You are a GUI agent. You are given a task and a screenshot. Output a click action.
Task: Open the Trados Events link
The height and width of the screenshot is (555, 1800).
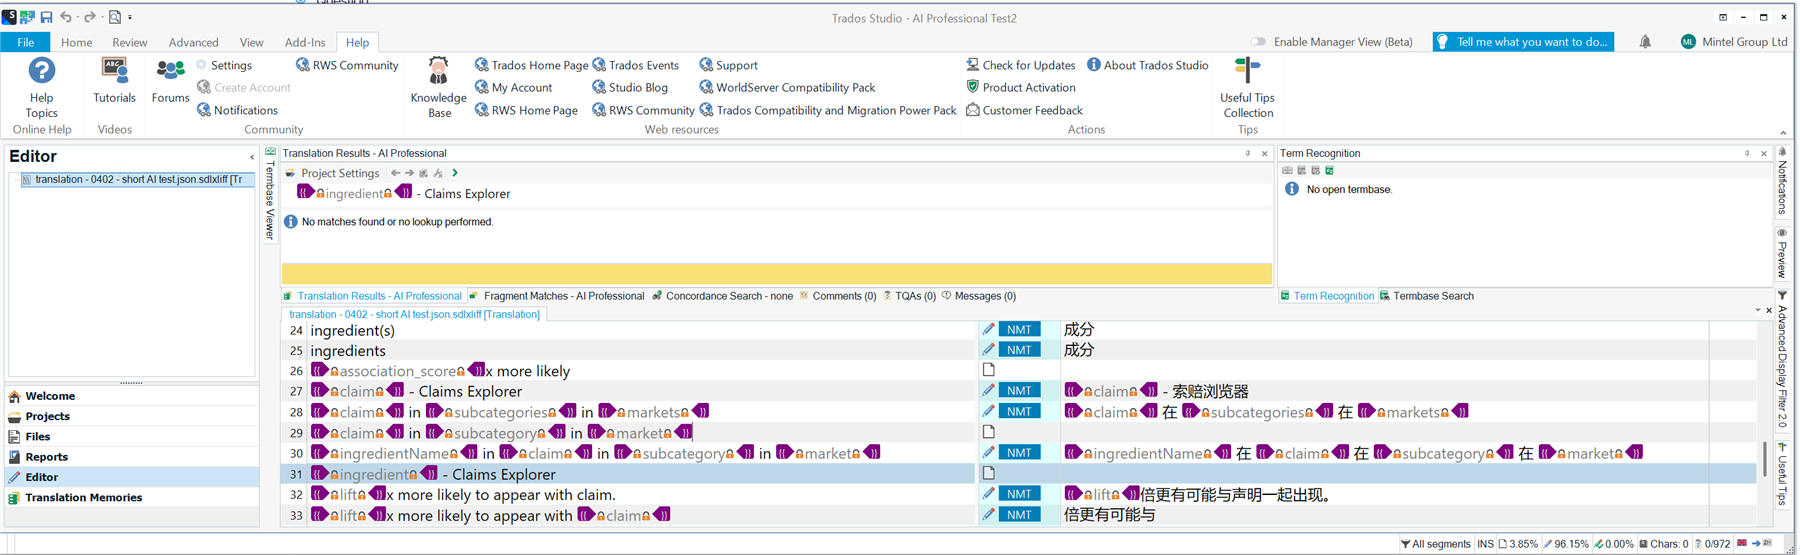coord(635,65)
